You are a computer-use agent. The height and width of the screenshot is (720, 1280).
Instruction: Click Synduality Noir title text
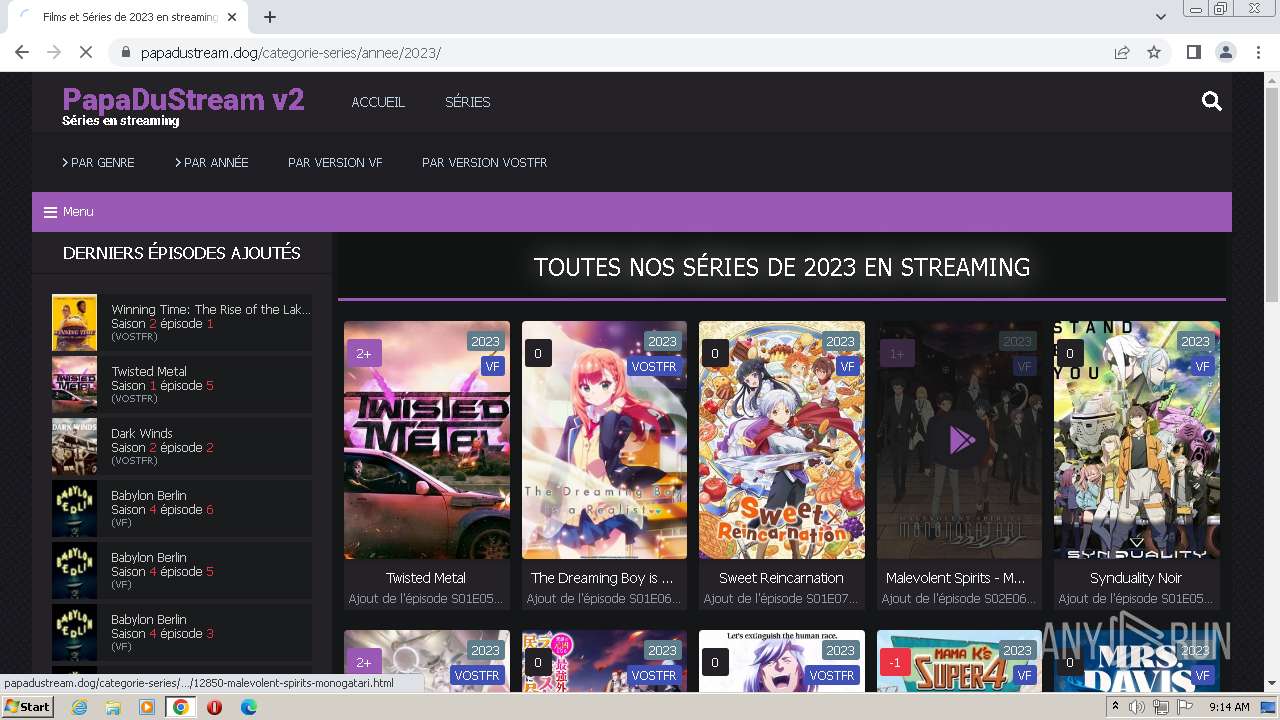[x=1136, y=578]
